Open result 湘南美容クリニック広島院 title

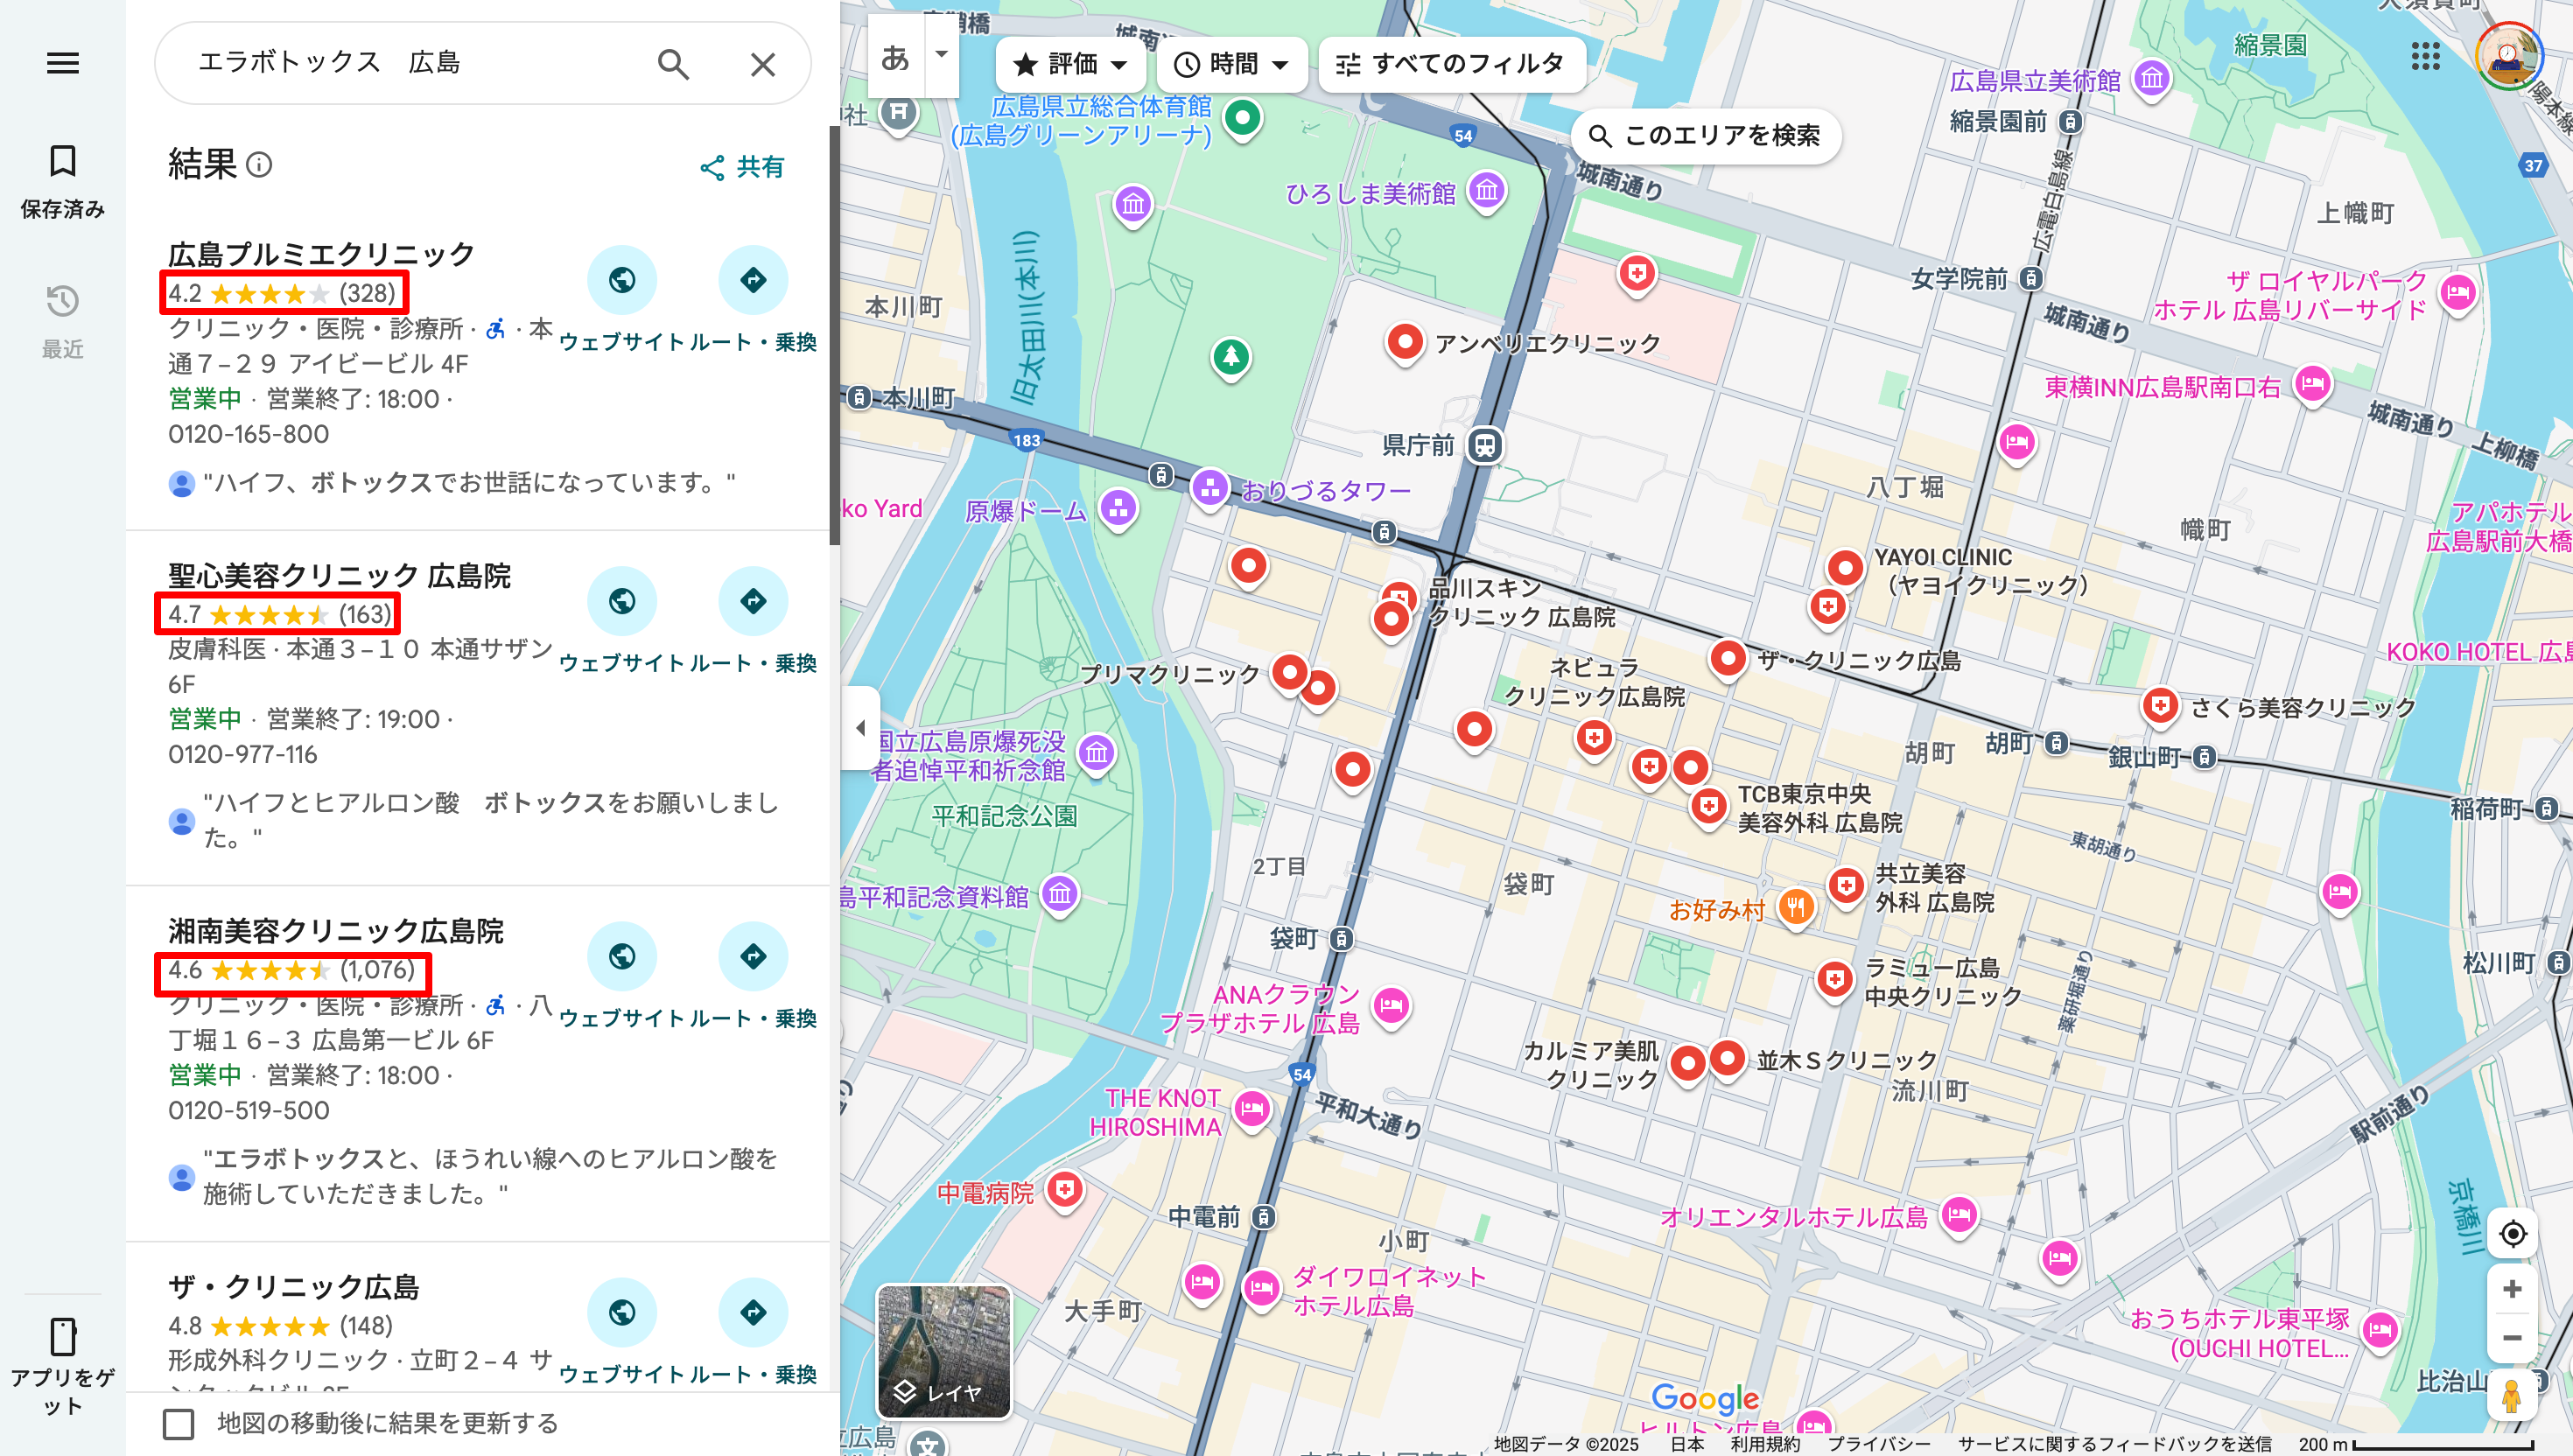(x=336, y=930)
